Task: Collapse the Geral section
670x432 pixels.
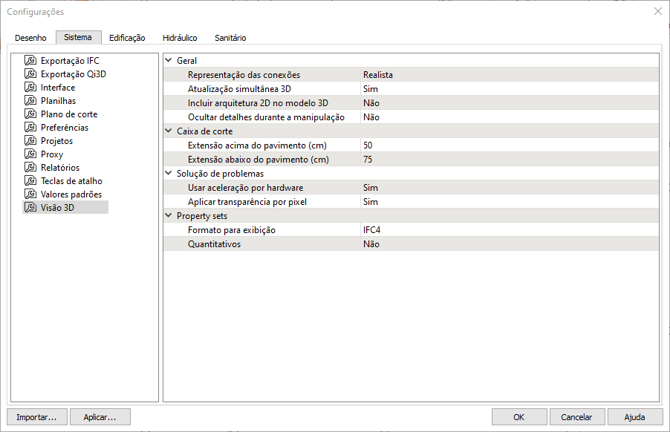Action: 168,61
